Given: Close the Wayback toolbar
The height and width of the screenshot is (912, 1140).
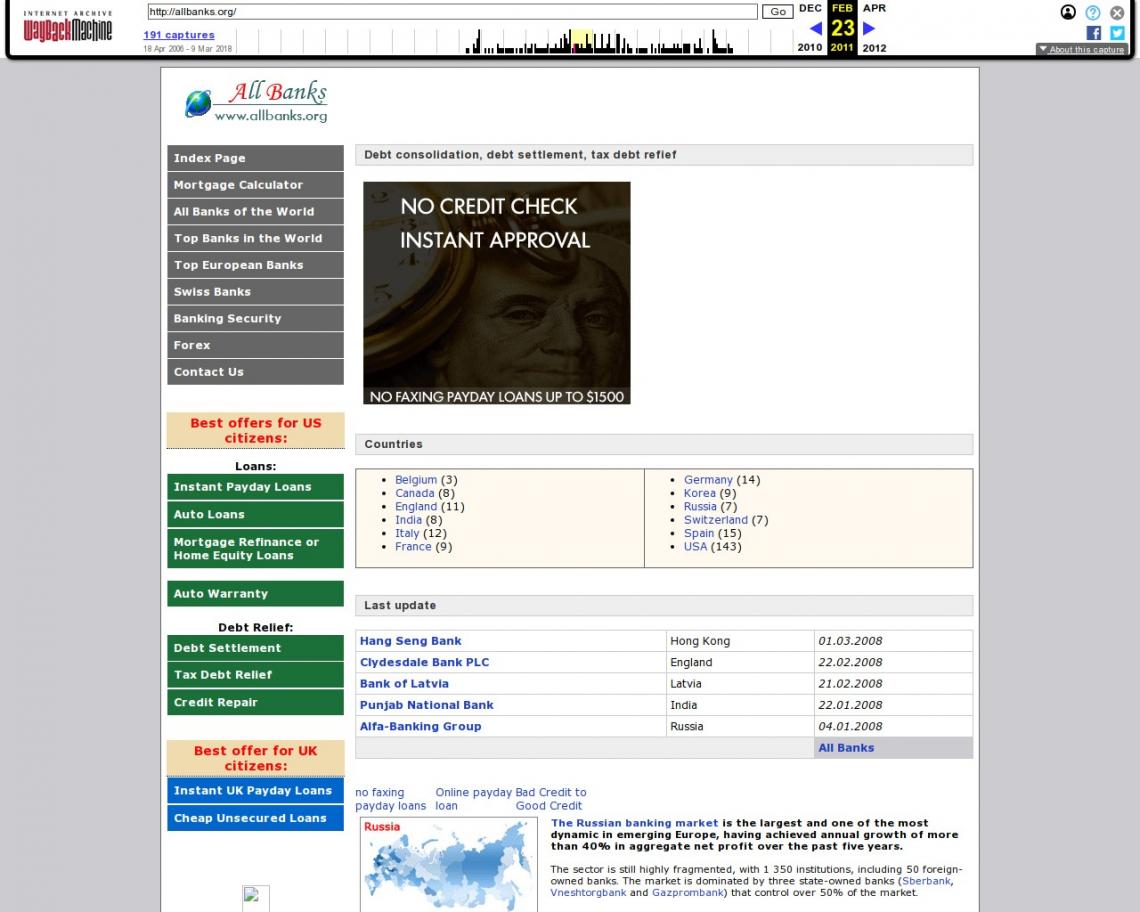Looking at the screenshot, I should click(x=1117, y=12).
